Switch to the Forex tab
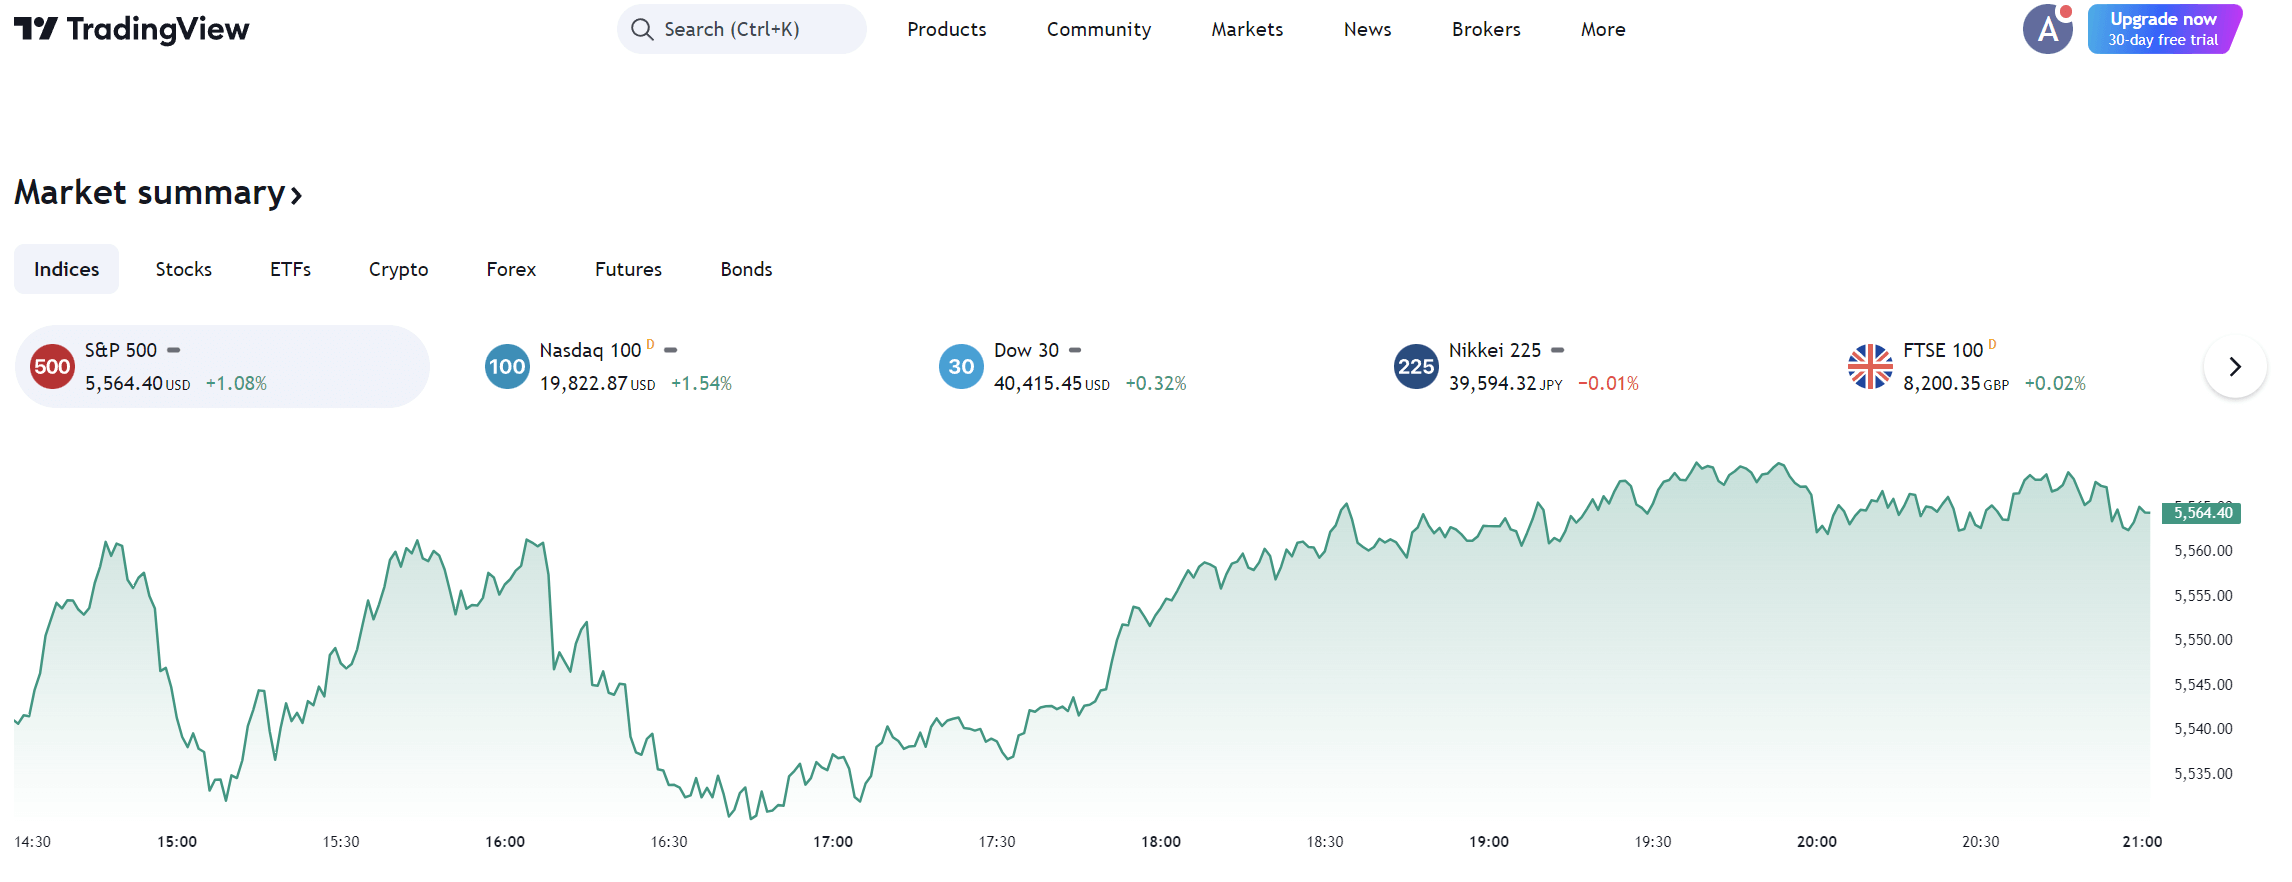 [511, 269]
